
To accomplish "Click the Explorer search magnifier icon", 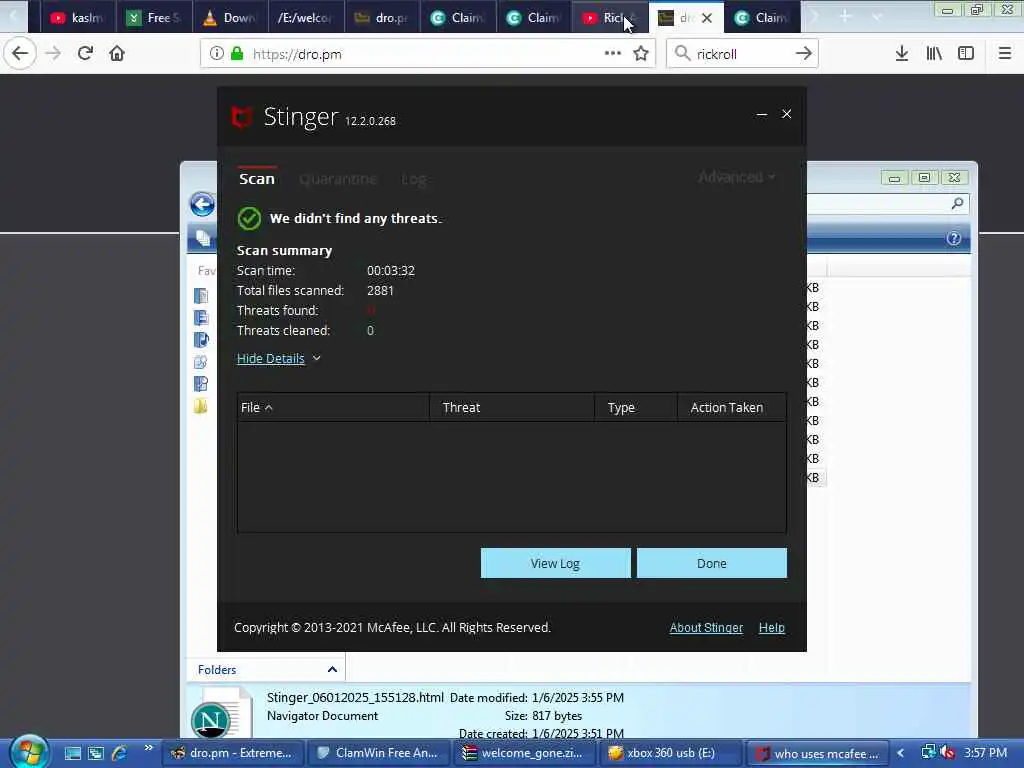I will (957, 203).
